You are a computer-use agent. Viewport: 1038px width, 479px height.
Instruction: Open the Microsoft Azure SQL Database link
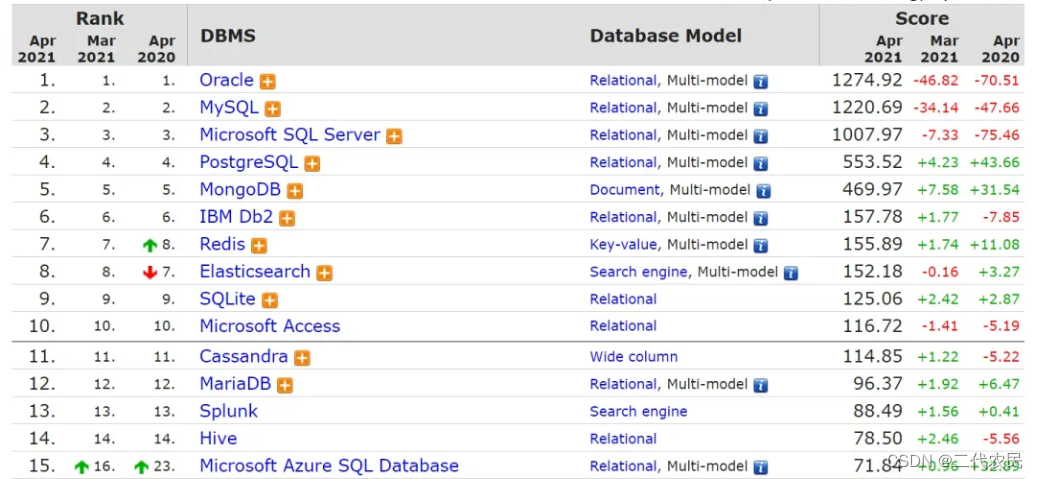point(329,465)
